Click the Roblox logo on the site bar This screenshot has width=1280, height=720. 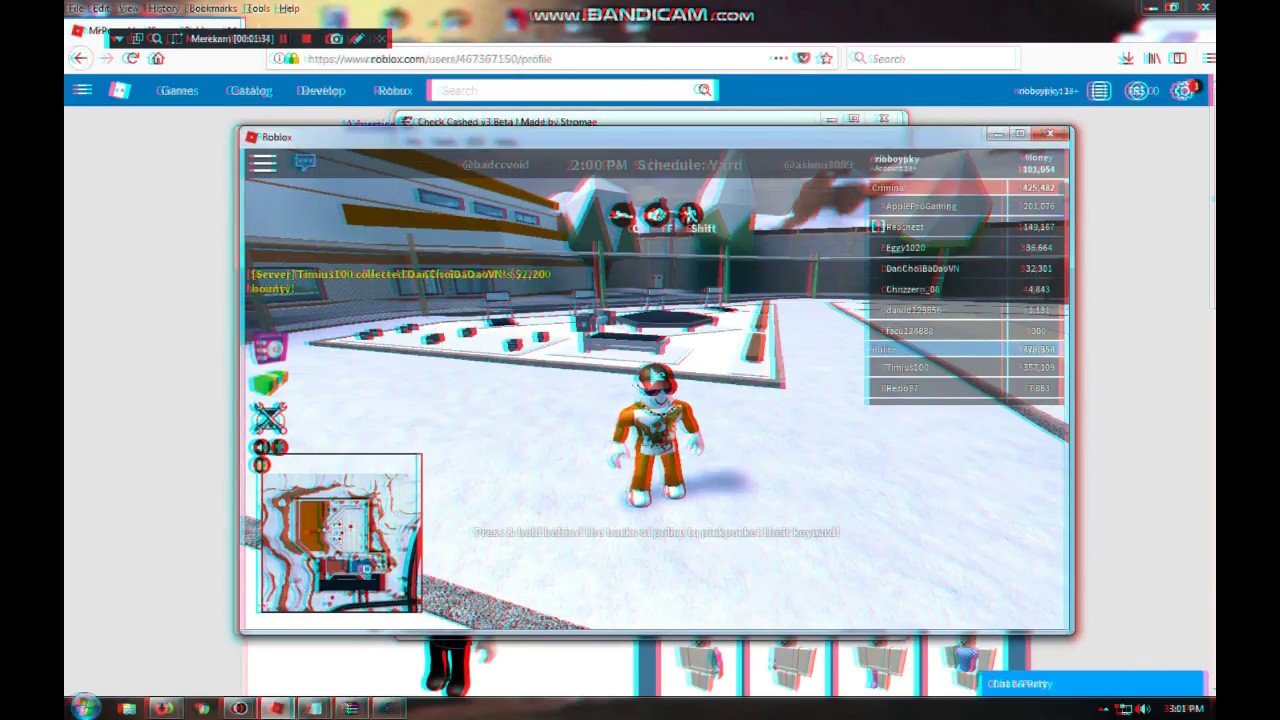click(x=120, y=90)
